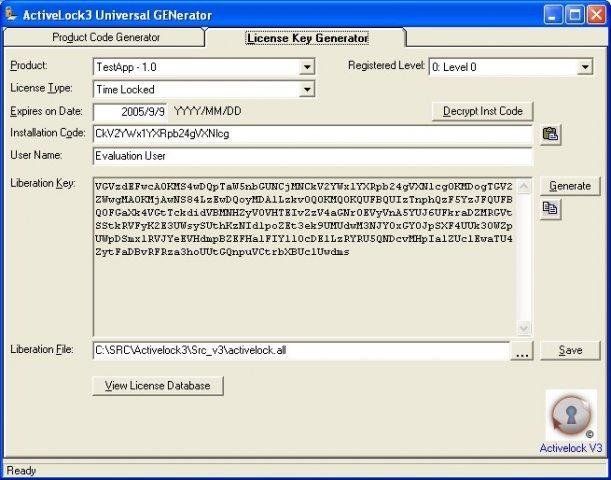Select the License Key Generator tab

click(307, 38)
